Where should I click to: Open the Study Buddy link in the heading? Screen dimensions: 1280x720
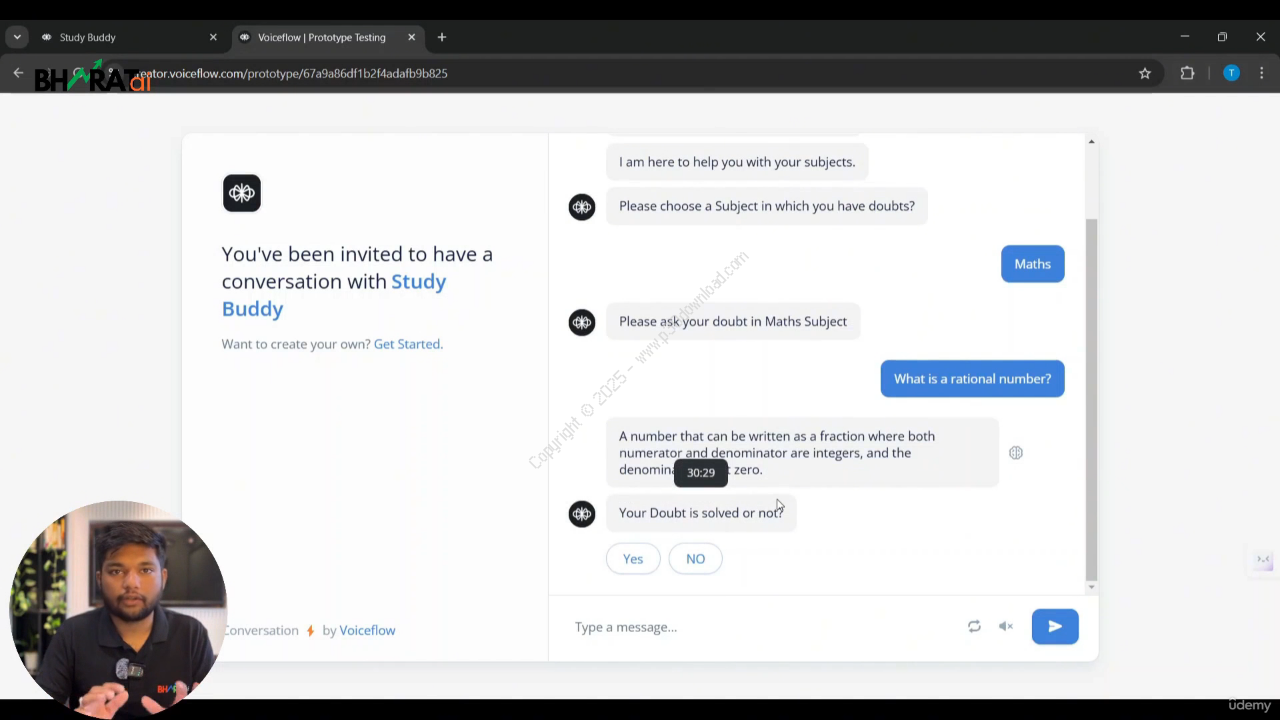[334, 295]
